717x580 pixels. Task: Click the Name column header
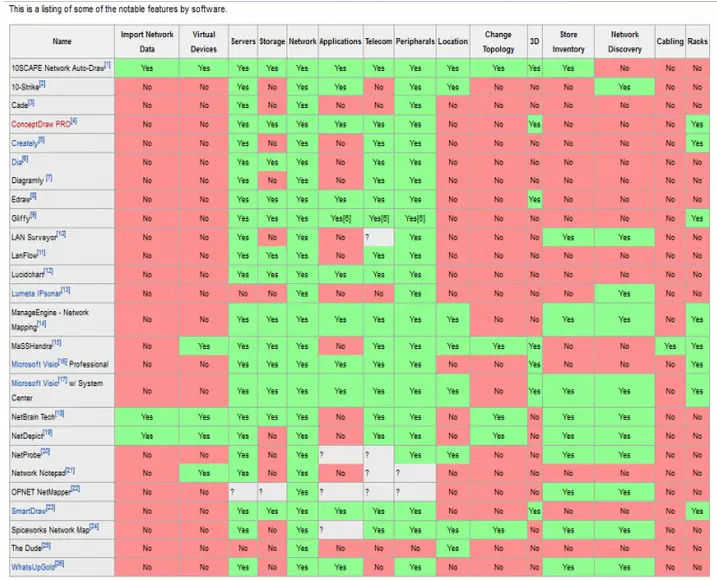tap(62, 42)
